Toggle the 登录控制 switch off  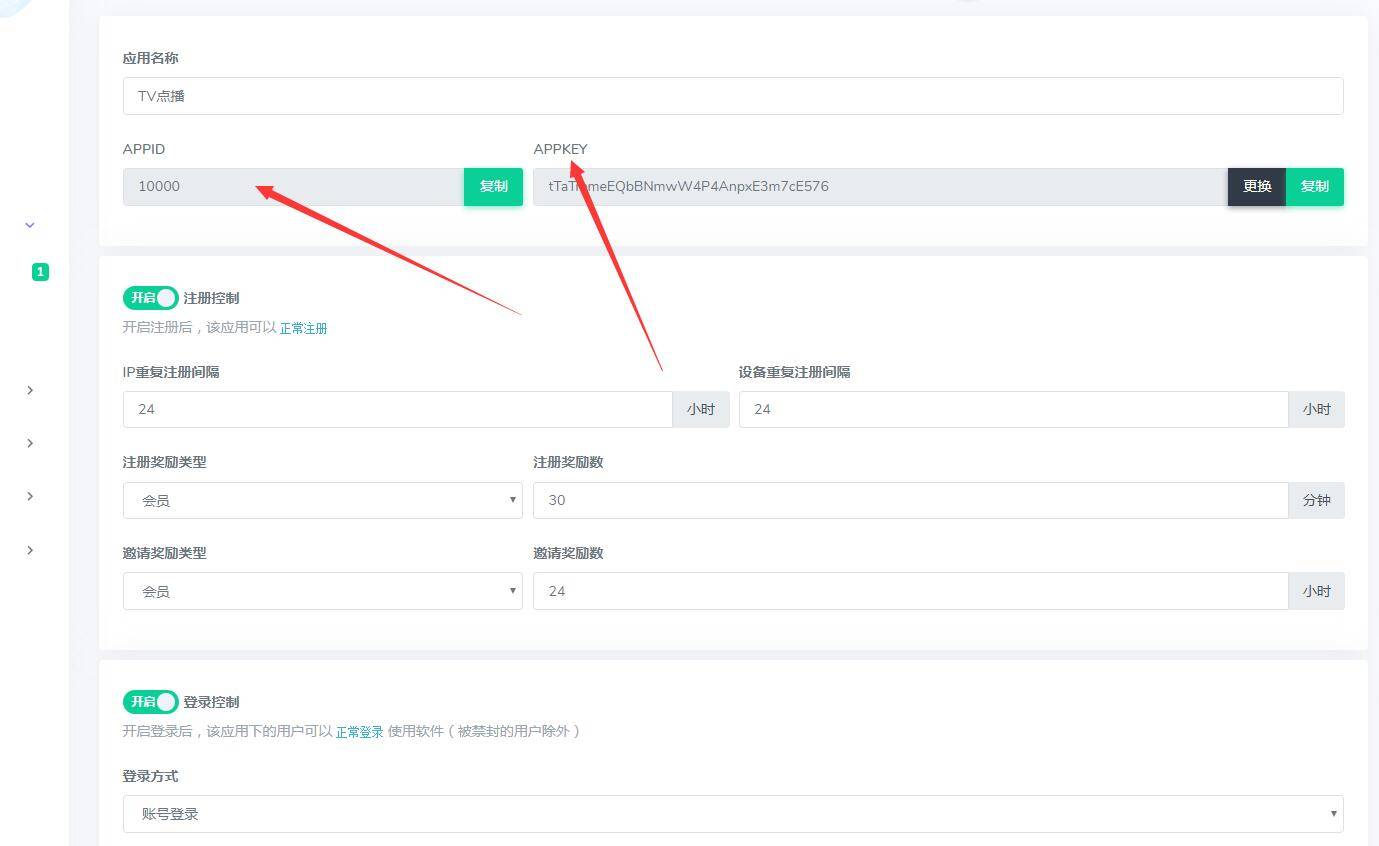(151, 702)
